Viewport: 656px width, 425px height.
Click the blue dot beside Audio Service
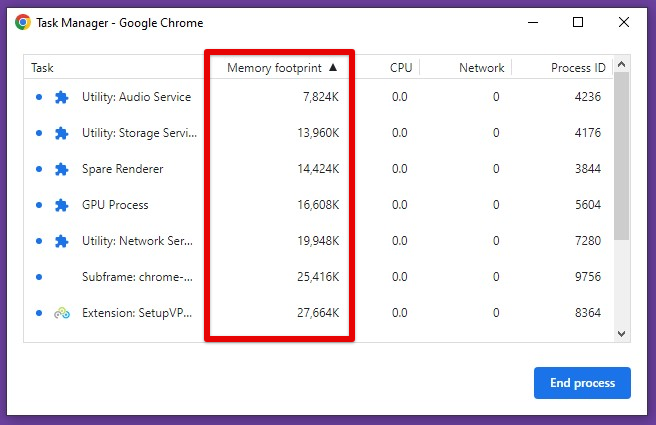(x=39, y=97)
